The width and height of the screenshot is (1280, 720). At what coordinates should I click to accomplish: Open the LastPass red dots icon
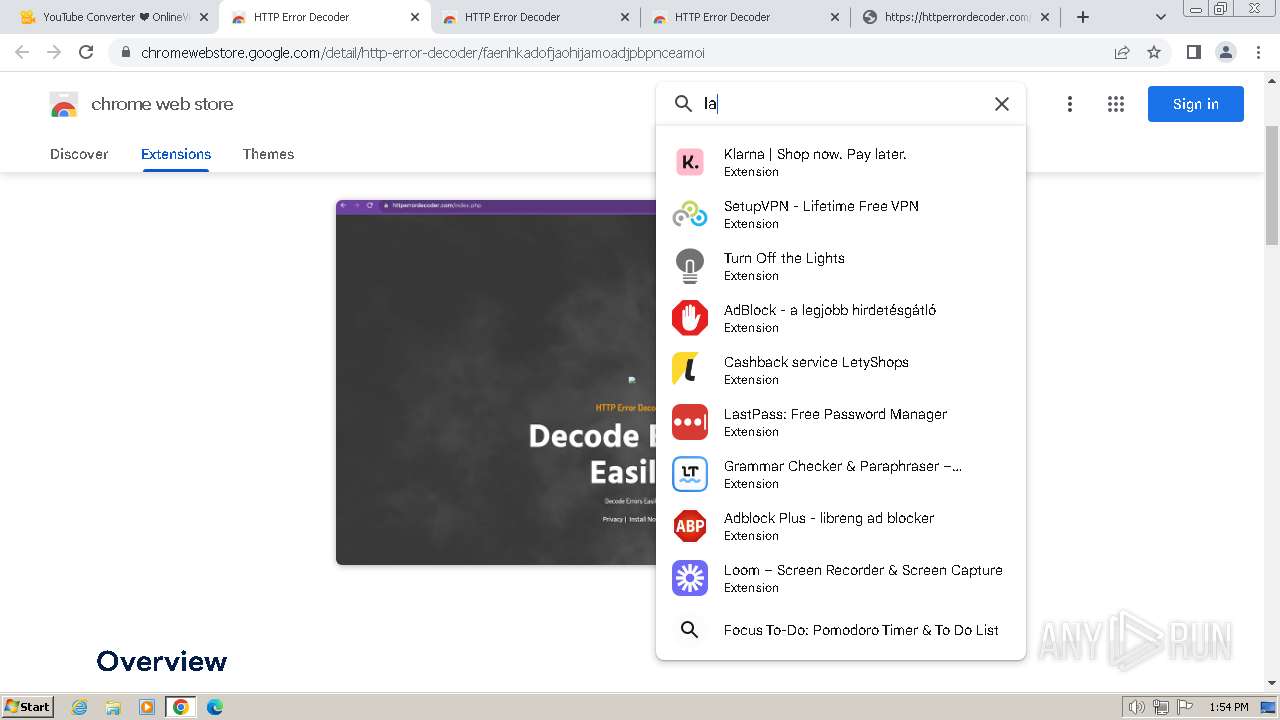pyautogui.click(x=690, y=422)
